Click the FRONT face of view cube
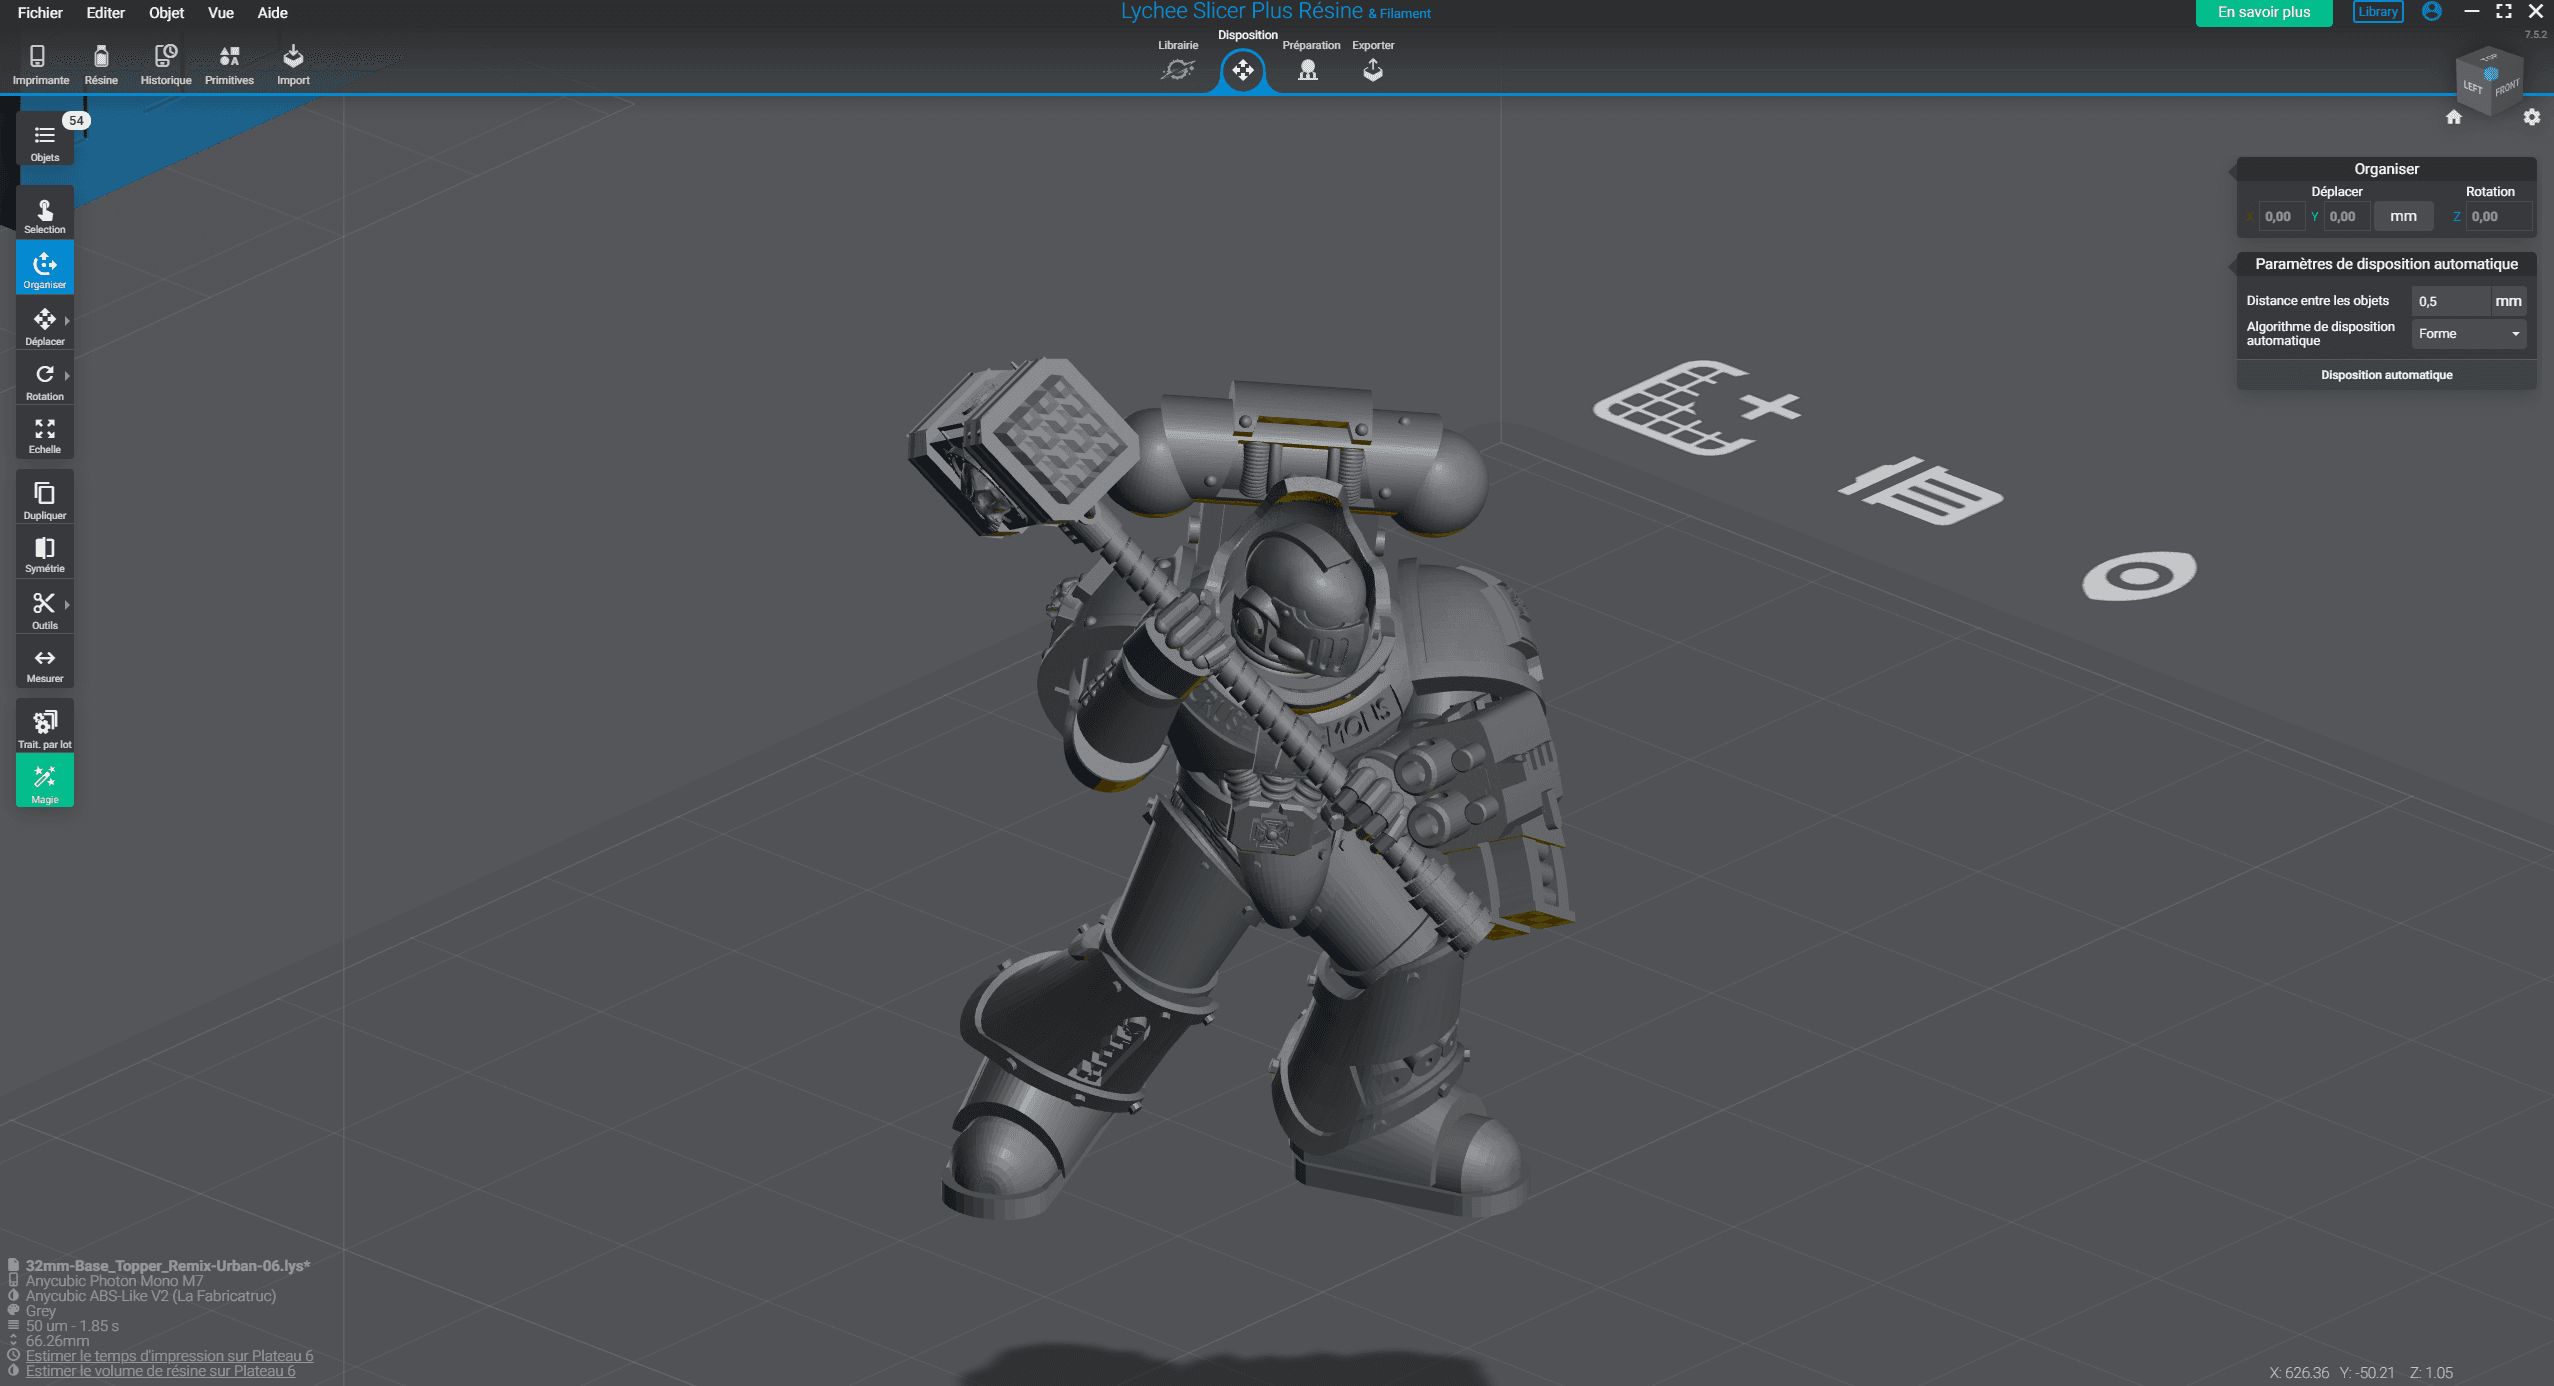This screenshot has width=2554, height=1386. [x=2505, y=88]
